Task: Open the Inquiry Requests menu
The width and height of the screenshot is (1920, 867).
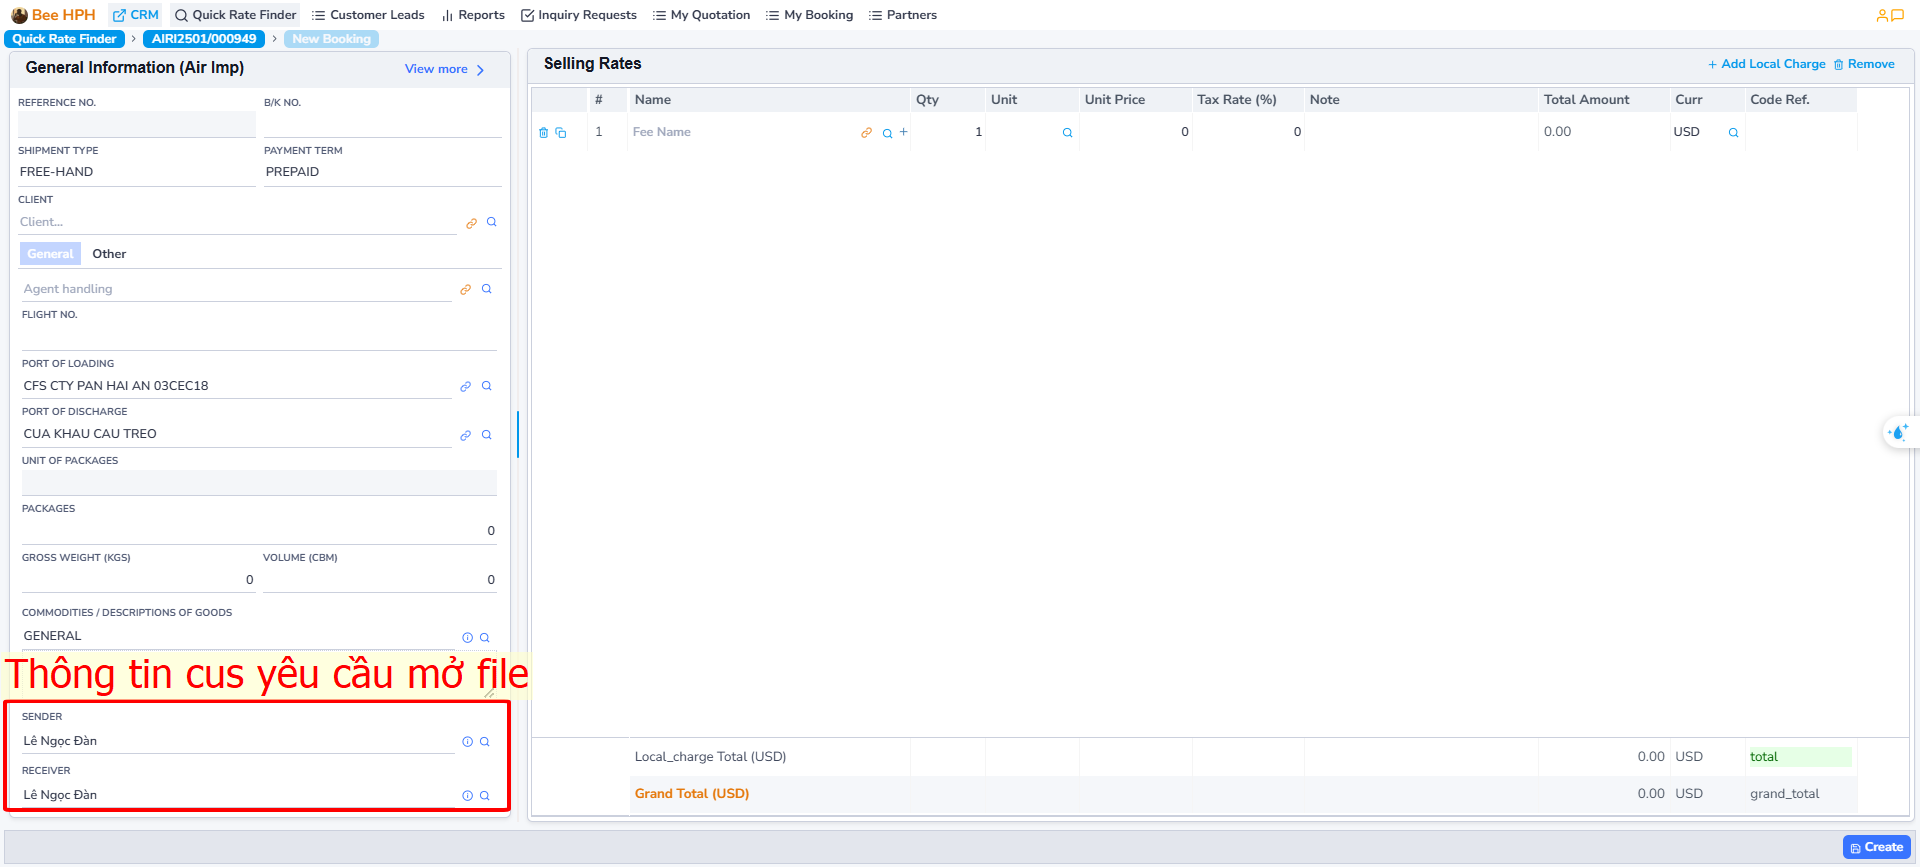Action: click(x=579, y=15)
